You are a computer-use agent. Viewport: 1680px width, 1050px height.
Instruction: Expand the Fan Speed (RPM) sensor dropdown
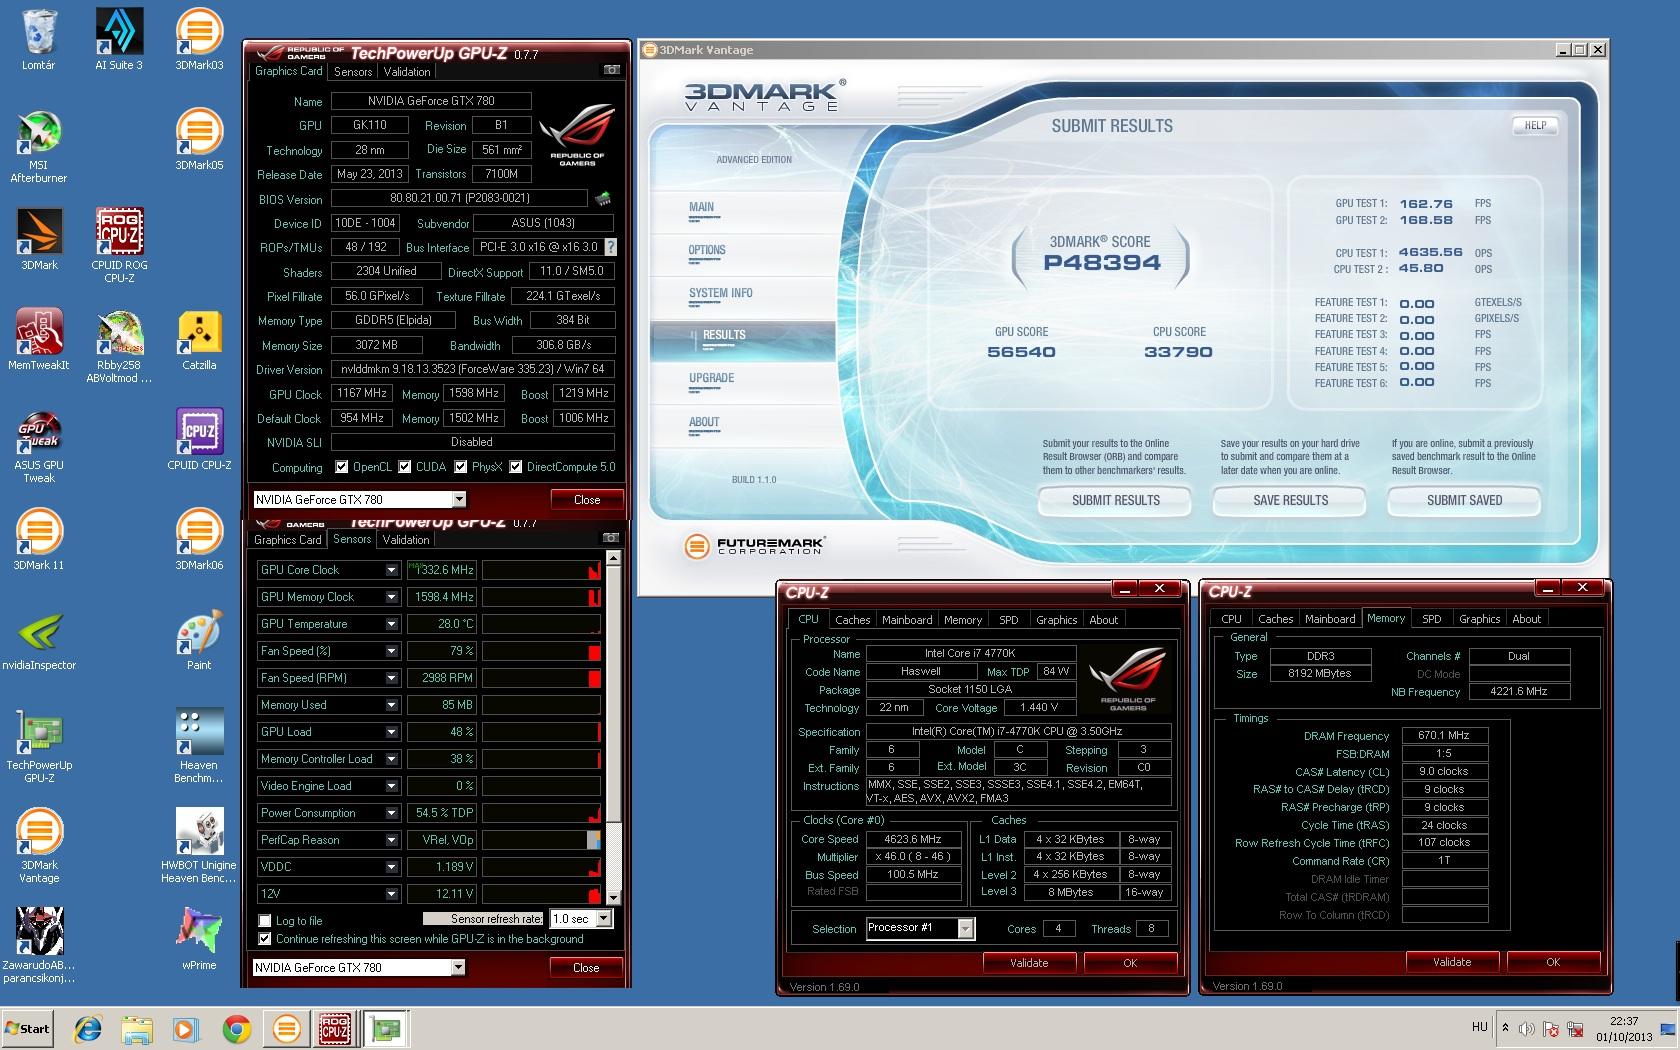pyautogui.click(x=391, y=678)
